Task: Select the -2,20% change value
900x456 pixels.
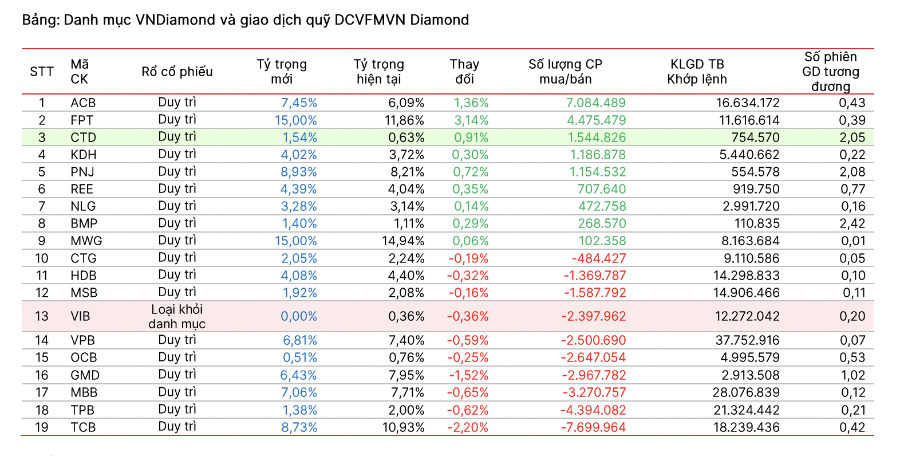Action: [469, 427]
